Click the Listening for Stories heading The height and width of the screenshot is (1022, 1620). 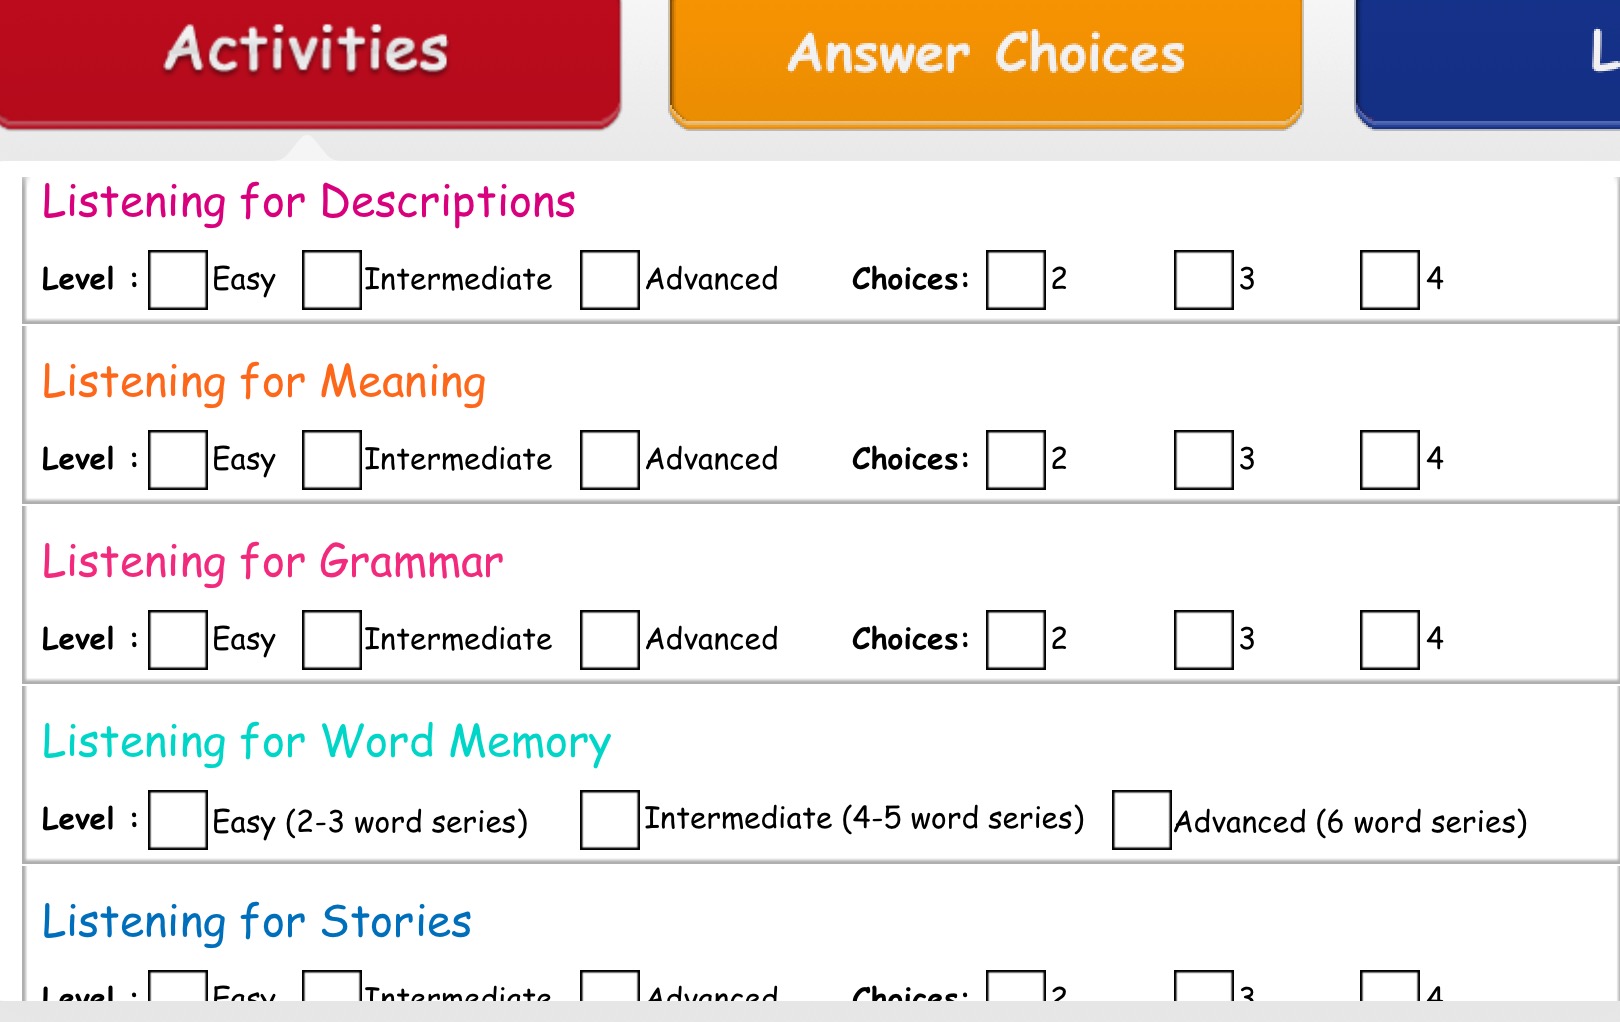(257, 922)
